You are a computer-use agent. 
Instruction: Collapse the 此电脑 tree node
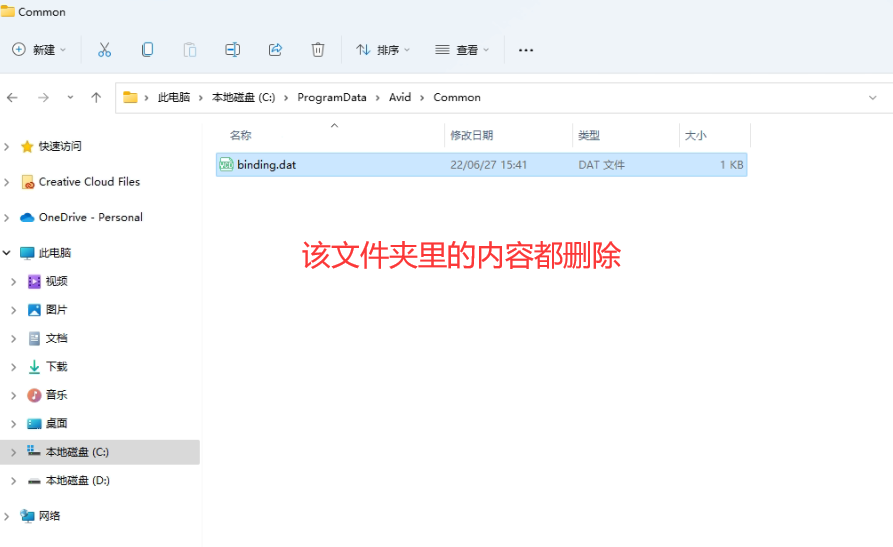point(8,253)
